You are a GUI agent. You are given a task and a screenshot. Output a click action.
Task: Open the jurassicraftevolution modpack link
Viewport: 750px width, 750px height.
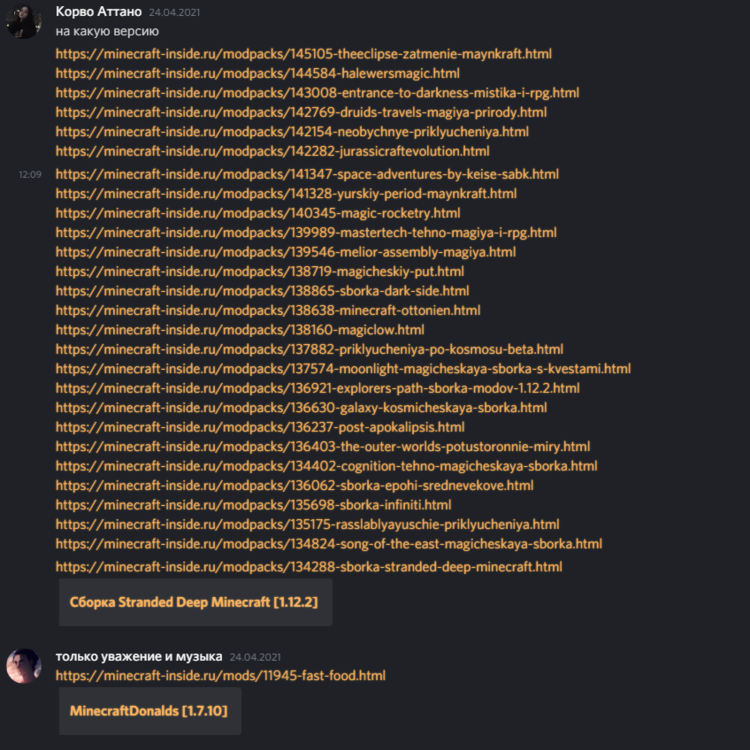[272, 151]
